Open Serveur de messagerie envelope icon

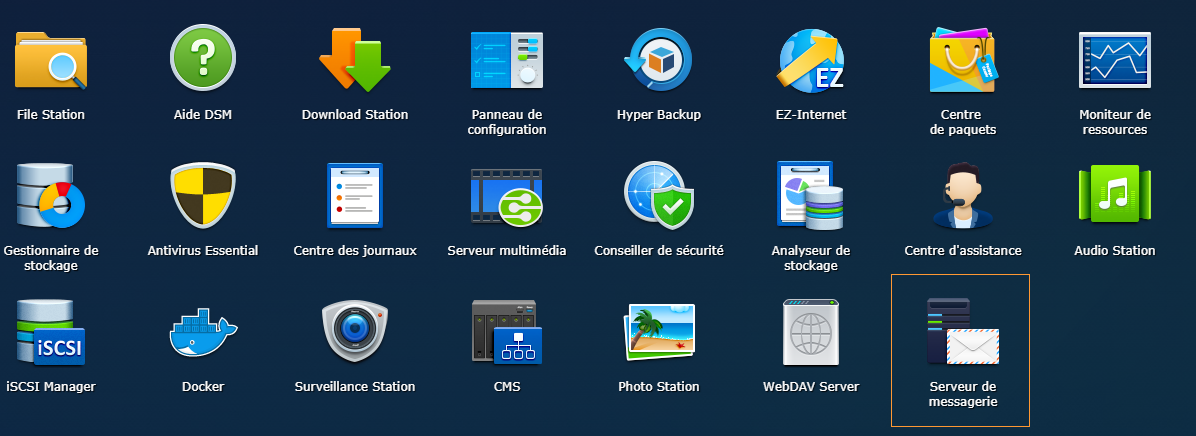[x=963, y=331]
